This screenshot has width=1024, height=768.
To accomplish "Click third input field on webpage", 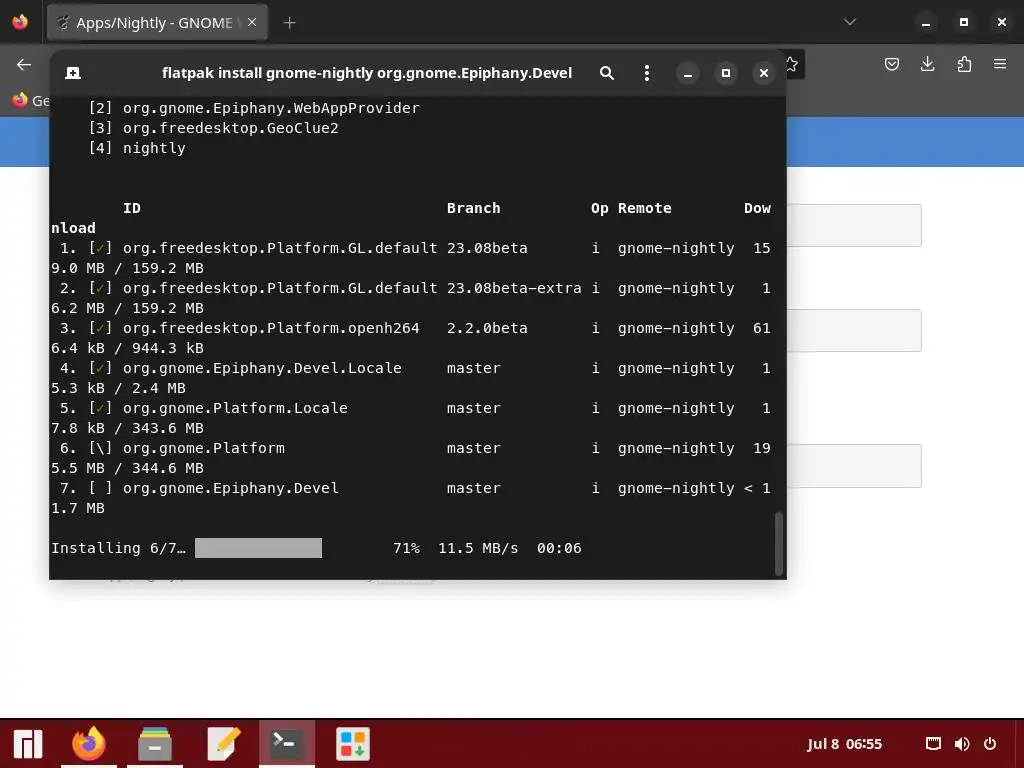I will 854,466.
